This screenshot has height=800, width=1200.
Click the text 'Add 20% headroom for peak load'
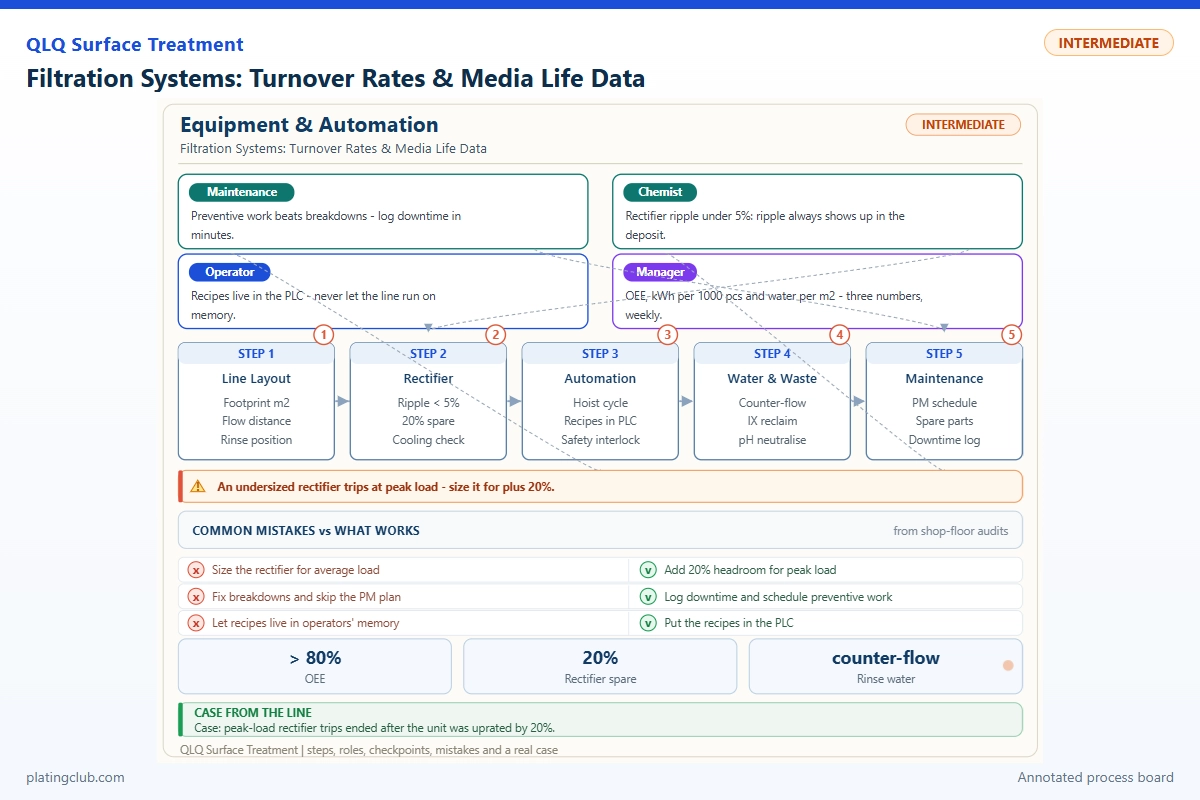(x=750, y=570)
